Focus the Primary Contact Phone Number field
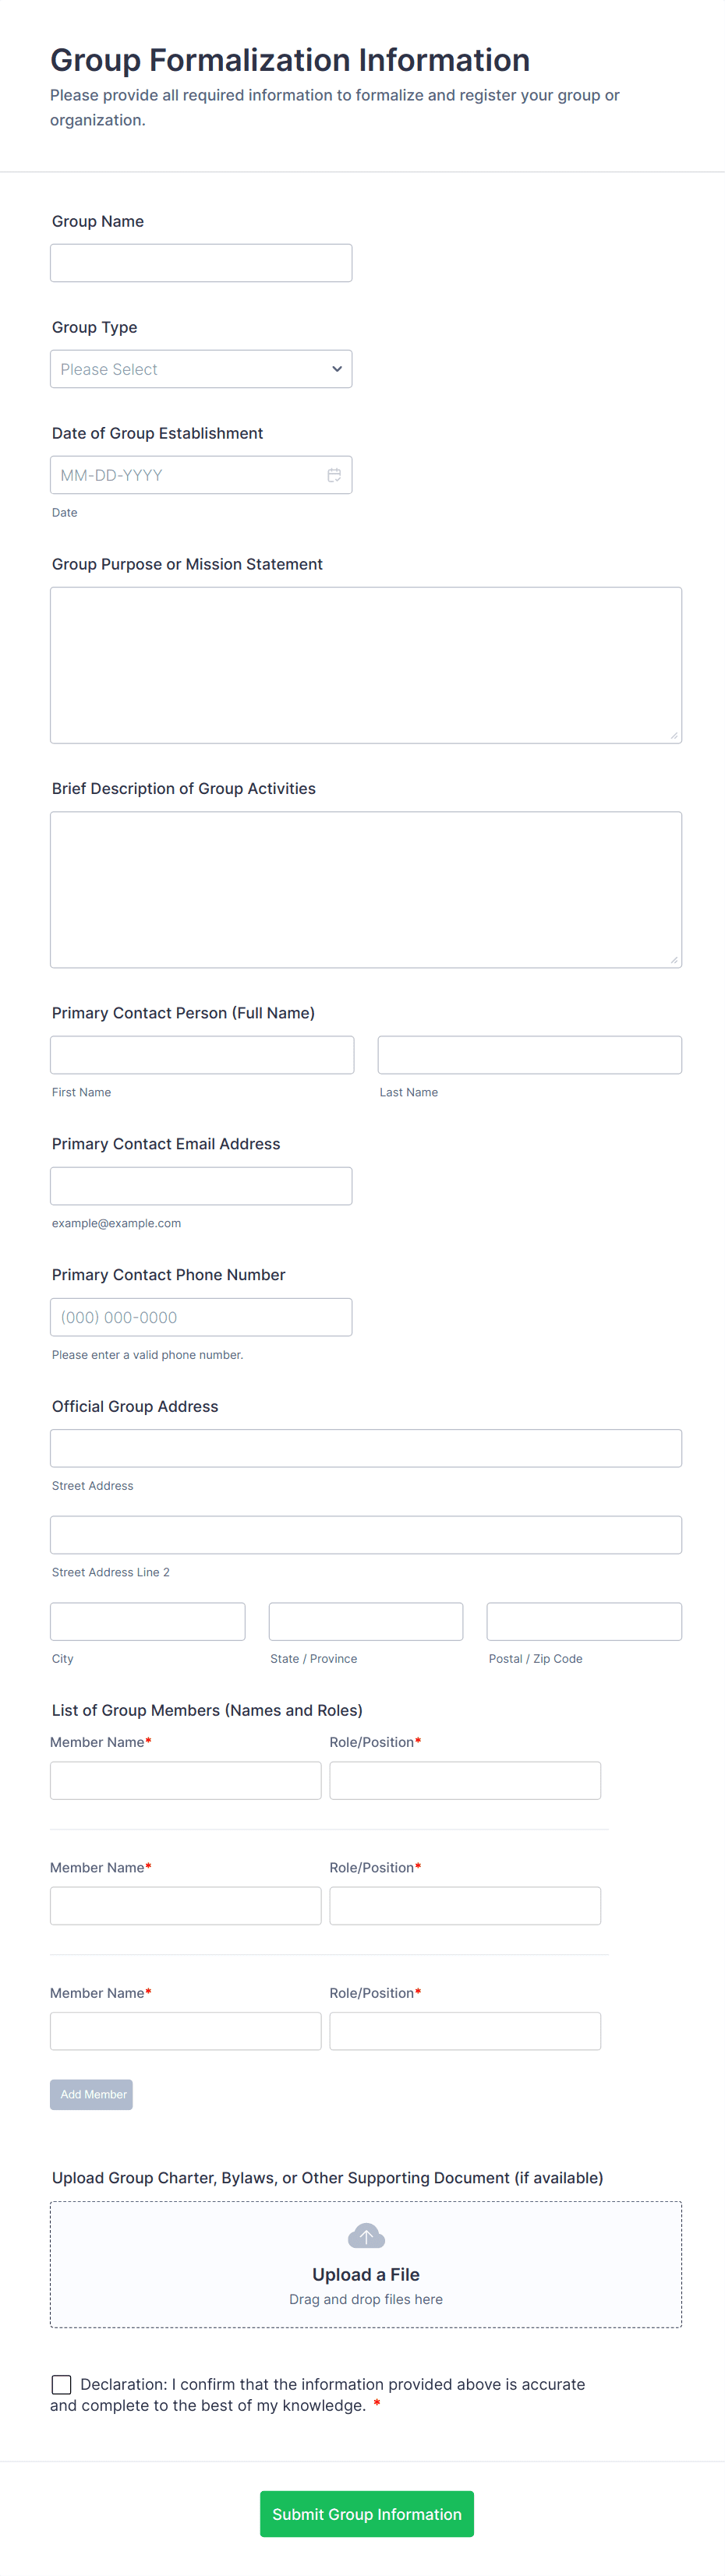Image resolution: width=725 pixels, height=2576 pixels. tap(201, 1317)
